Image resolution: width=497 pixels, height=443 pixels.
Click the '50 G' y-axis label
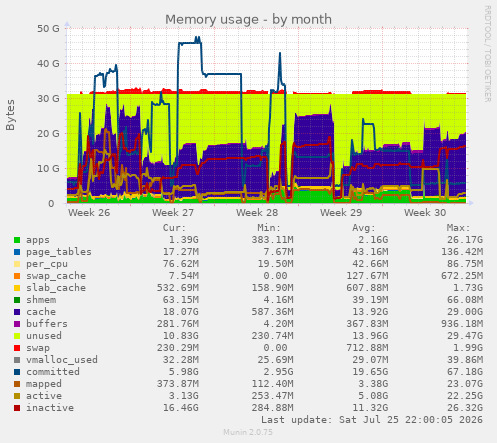click(x=48, y=29)
